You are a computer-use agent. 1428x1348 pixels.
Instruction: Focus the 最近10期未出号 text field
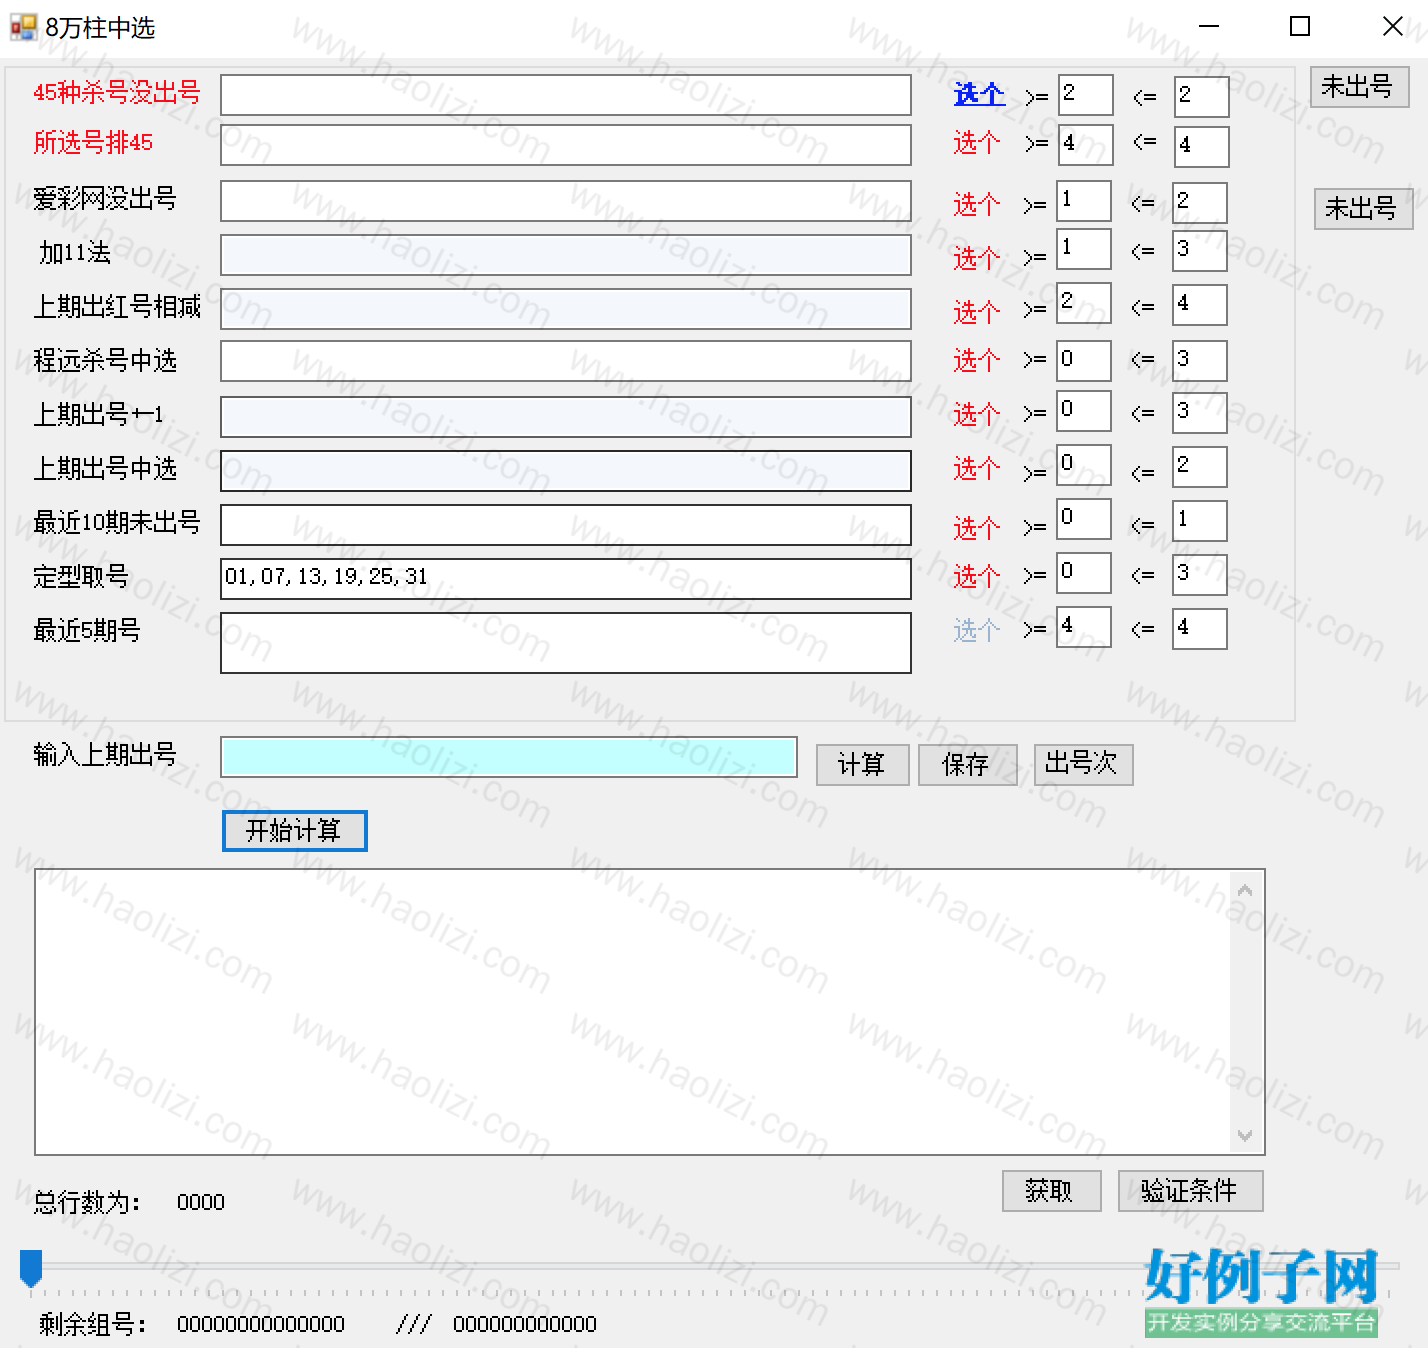(566, 525)
